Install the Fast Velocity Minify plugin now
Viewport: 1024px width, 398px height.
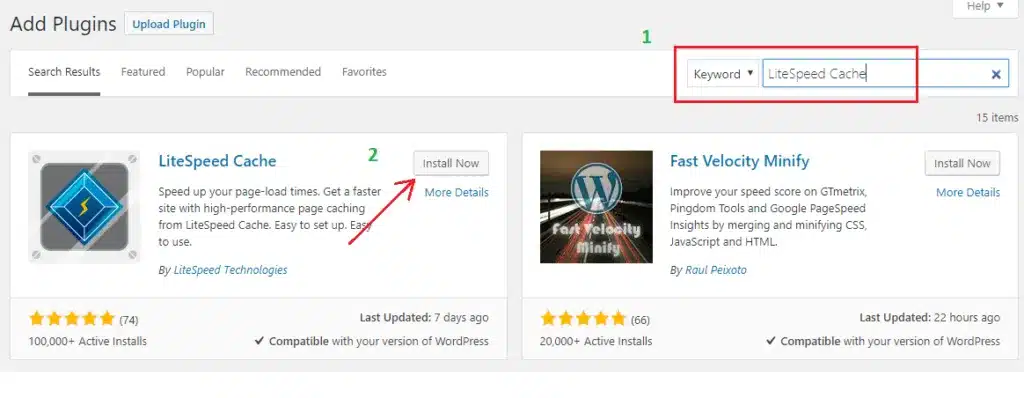coord(962,163)
